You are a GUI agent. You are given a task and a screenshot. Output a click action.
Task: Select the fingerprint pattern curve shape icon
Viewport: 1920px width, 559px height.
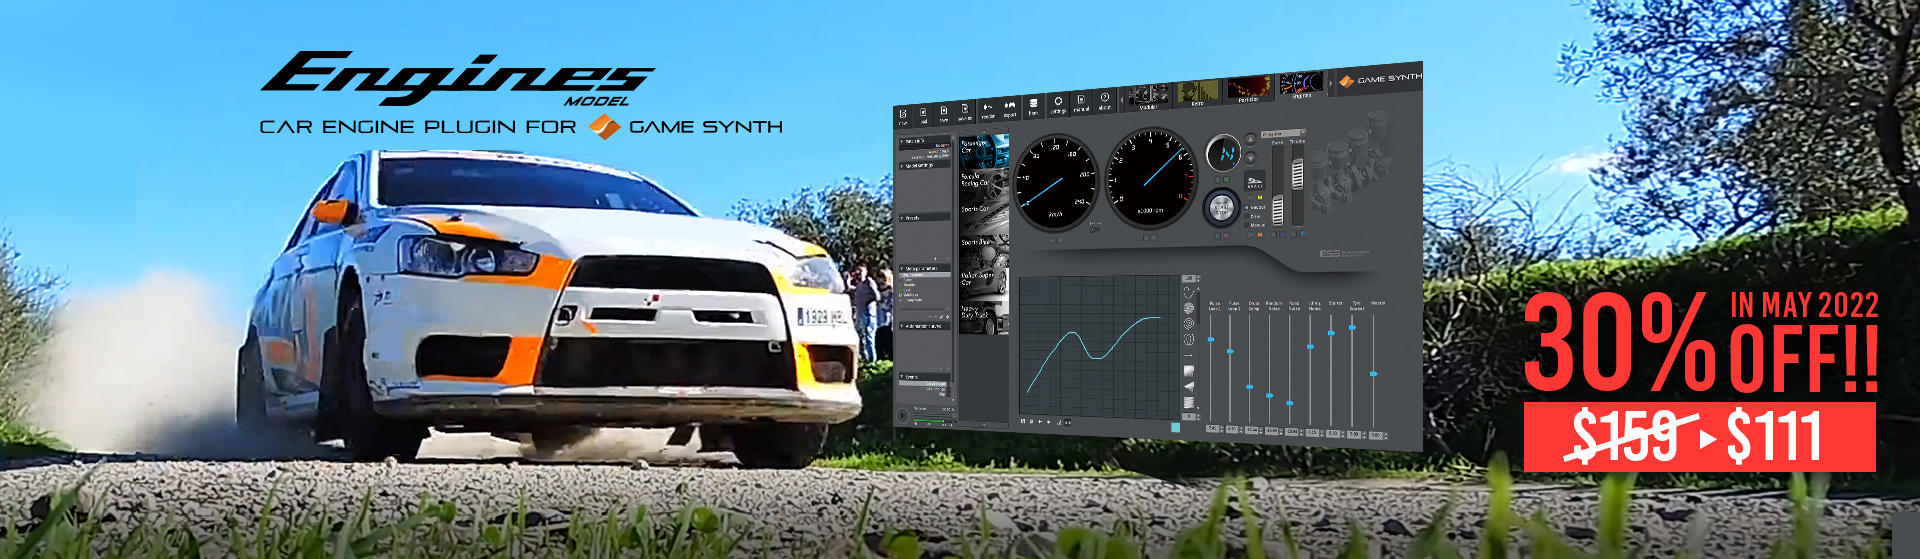[1188, 308]
